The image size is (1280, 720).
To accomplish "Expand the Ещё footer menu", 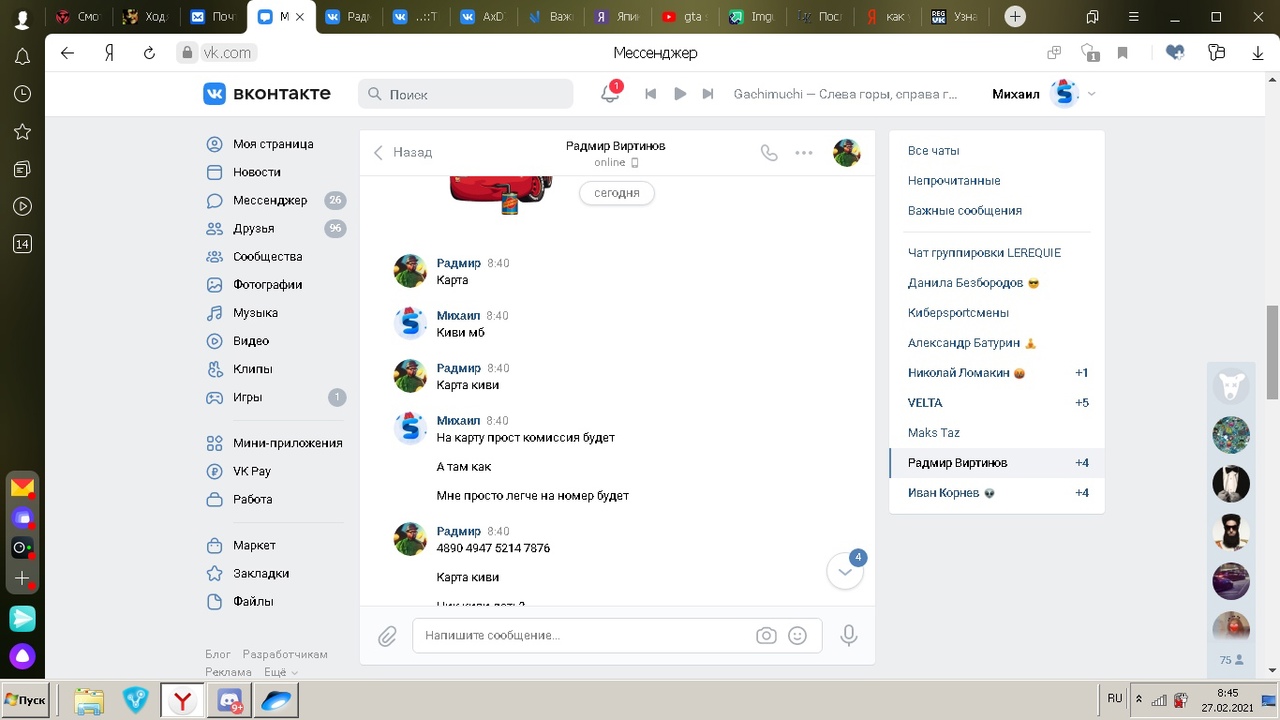I will [x=280, y=672].
